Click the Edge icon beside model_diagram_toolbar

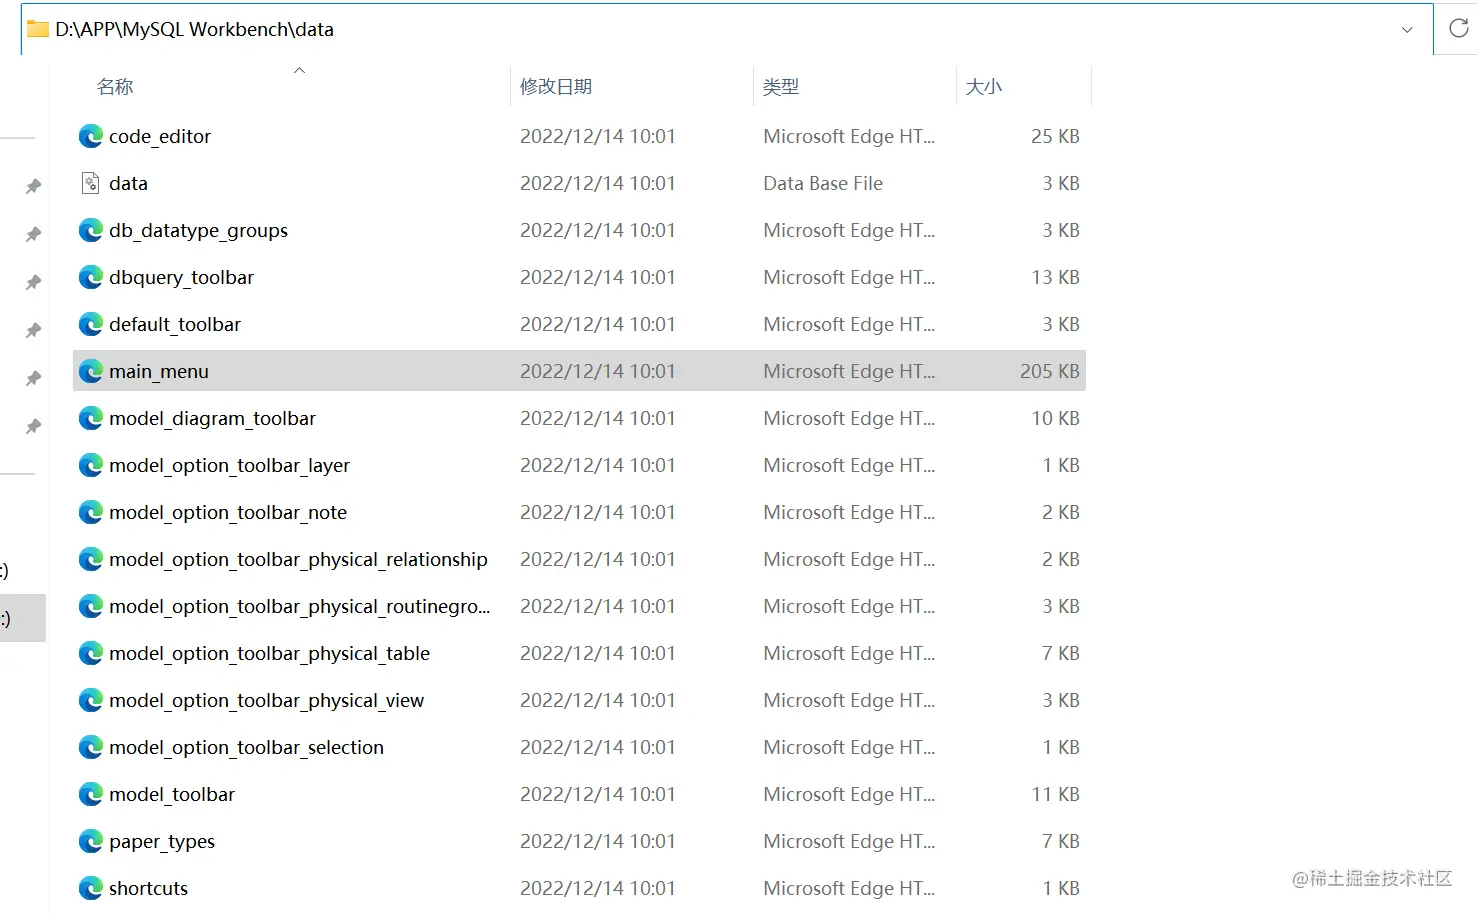(91, 418)
